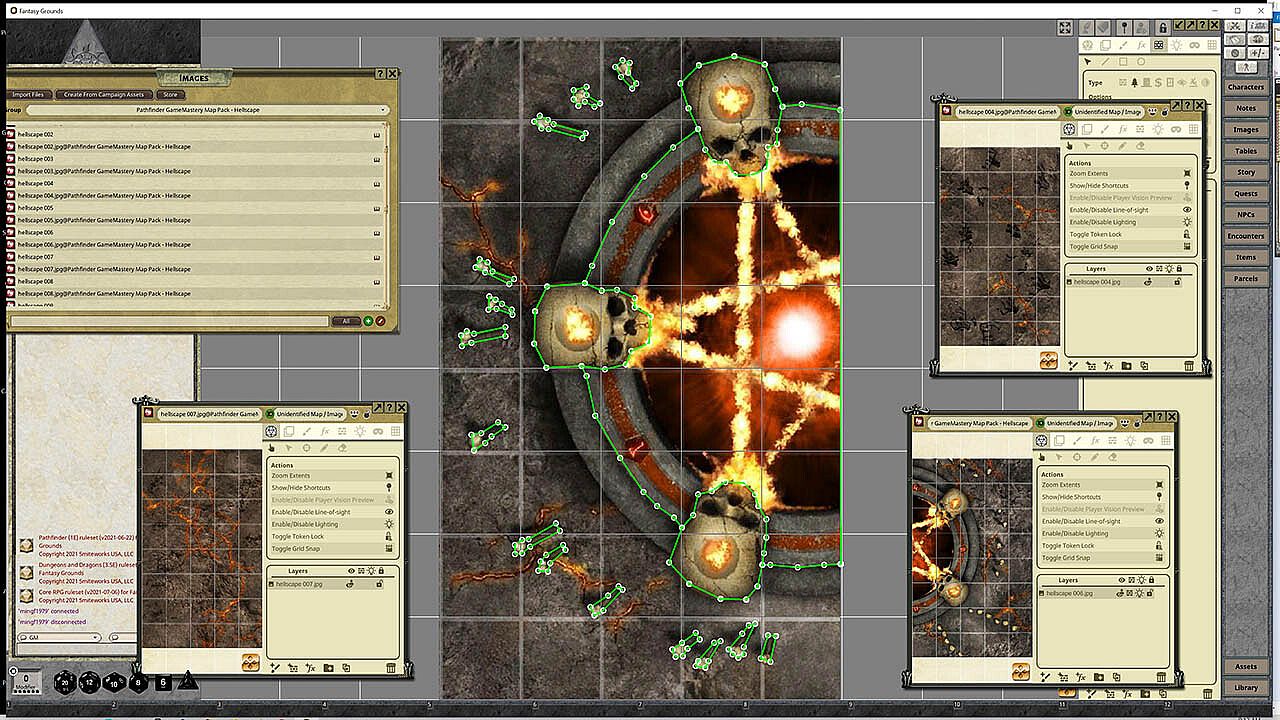This screenshot has height=720, width=1280.
Task: Toggle Line-of-sight in hellscape 004 window
Action: click(1131, 210)
